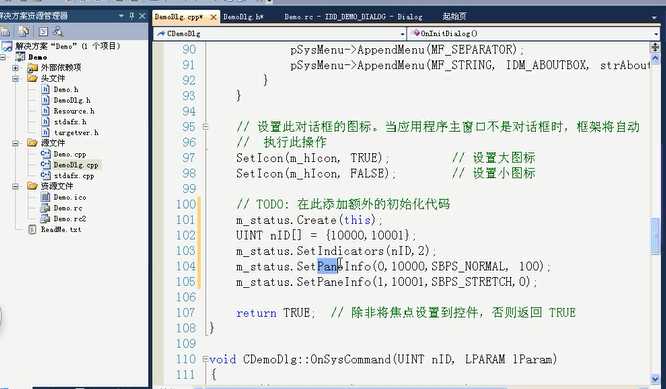Click the Demo.rc2 resource file icon
The image size is (666, 389).
coord(45,219)
